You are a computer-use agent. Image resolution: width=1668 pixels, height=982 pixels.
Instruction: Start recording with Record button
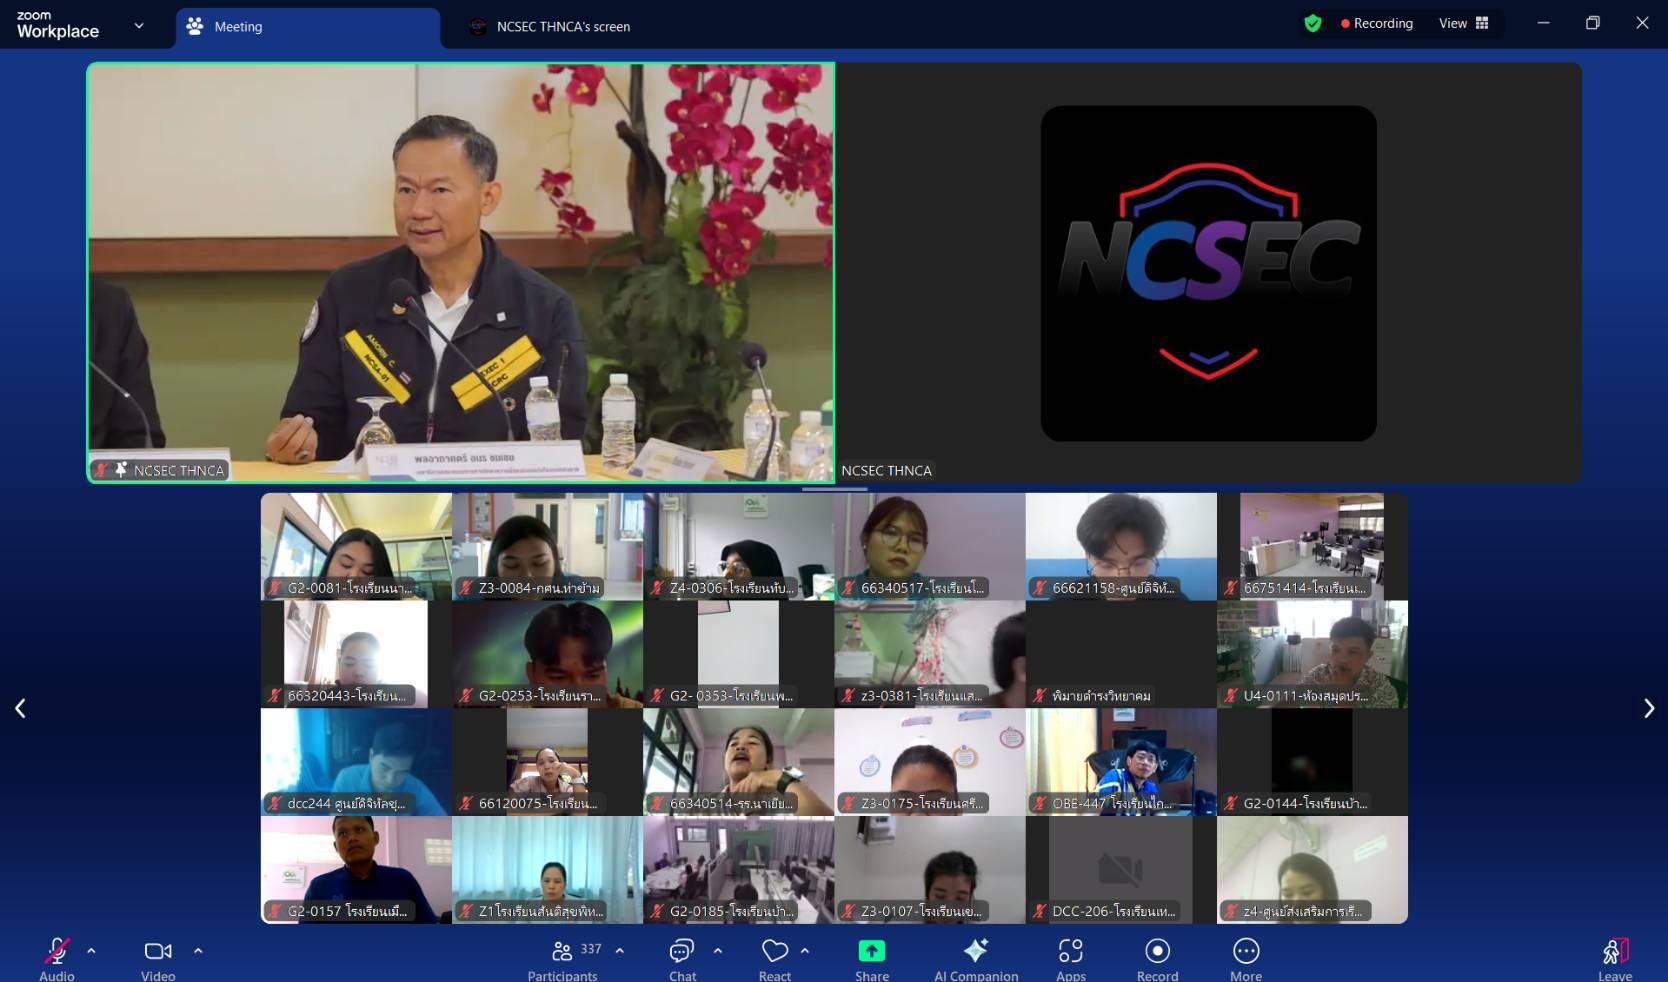pos(1157,958)
